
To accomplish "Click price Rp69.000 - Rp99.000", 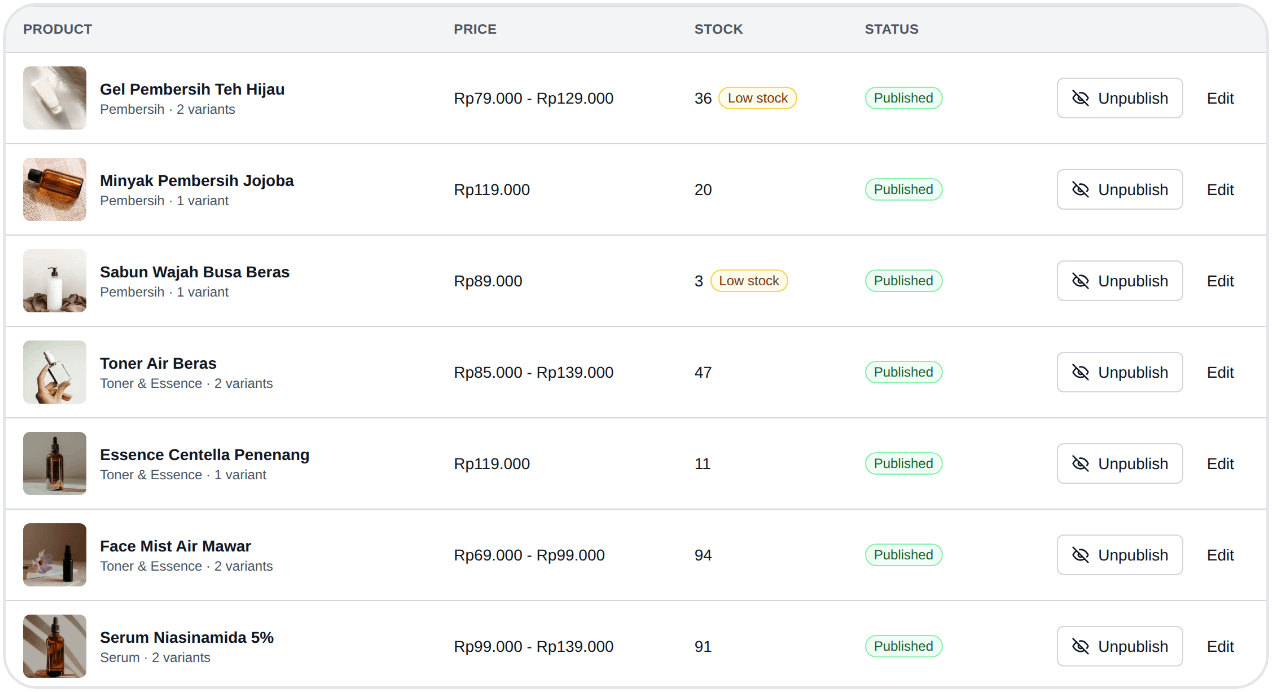I will [x=529, y=555].
